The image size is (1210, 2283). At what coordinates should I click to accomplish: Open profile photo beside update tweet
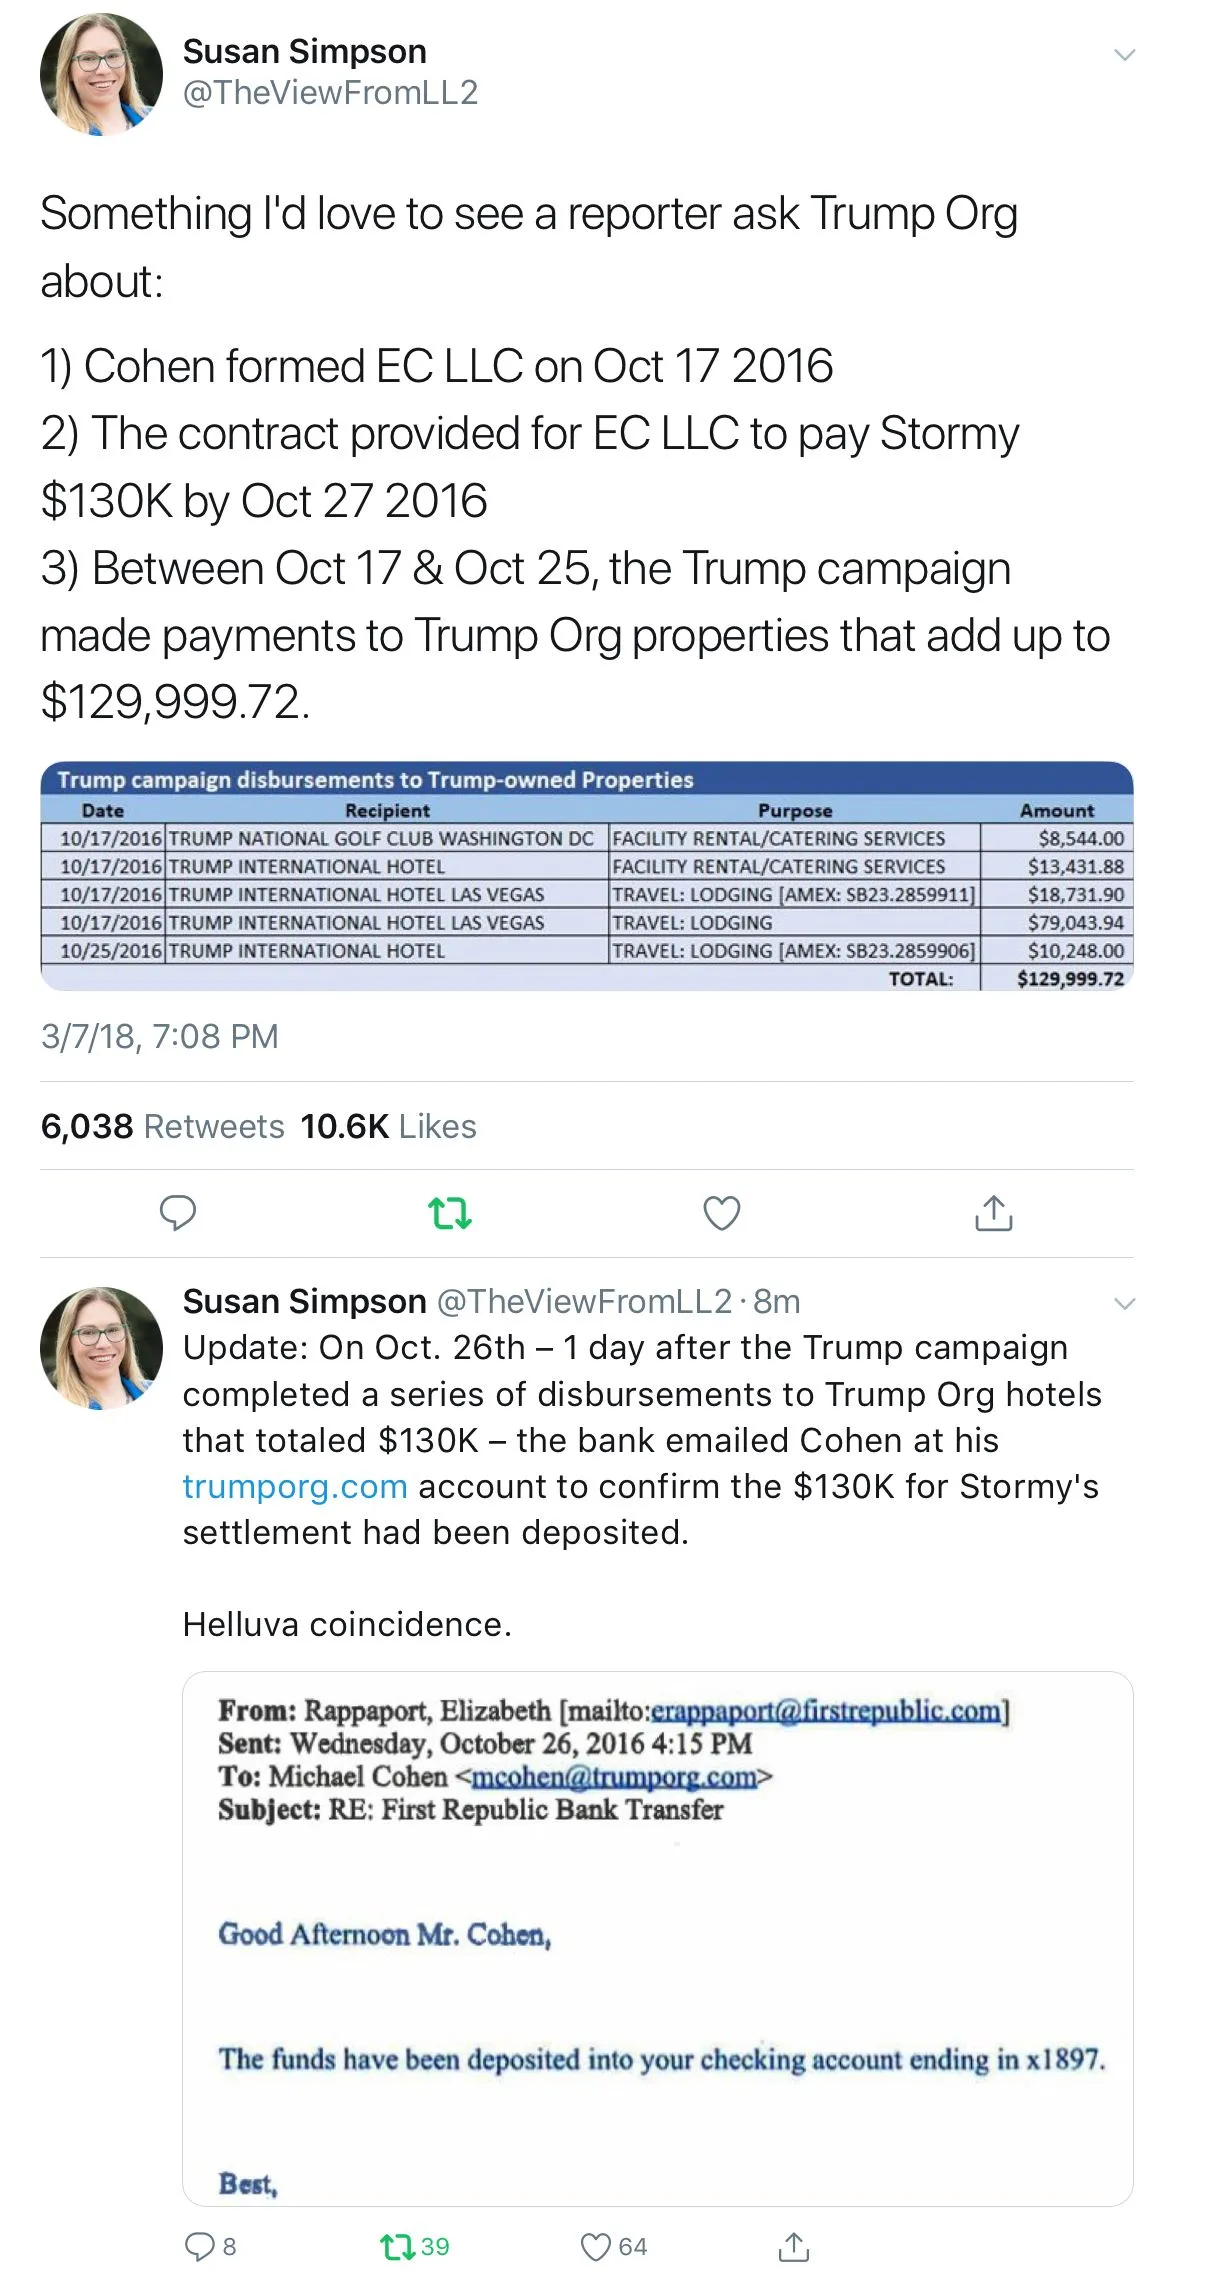tap(101, 1348)
